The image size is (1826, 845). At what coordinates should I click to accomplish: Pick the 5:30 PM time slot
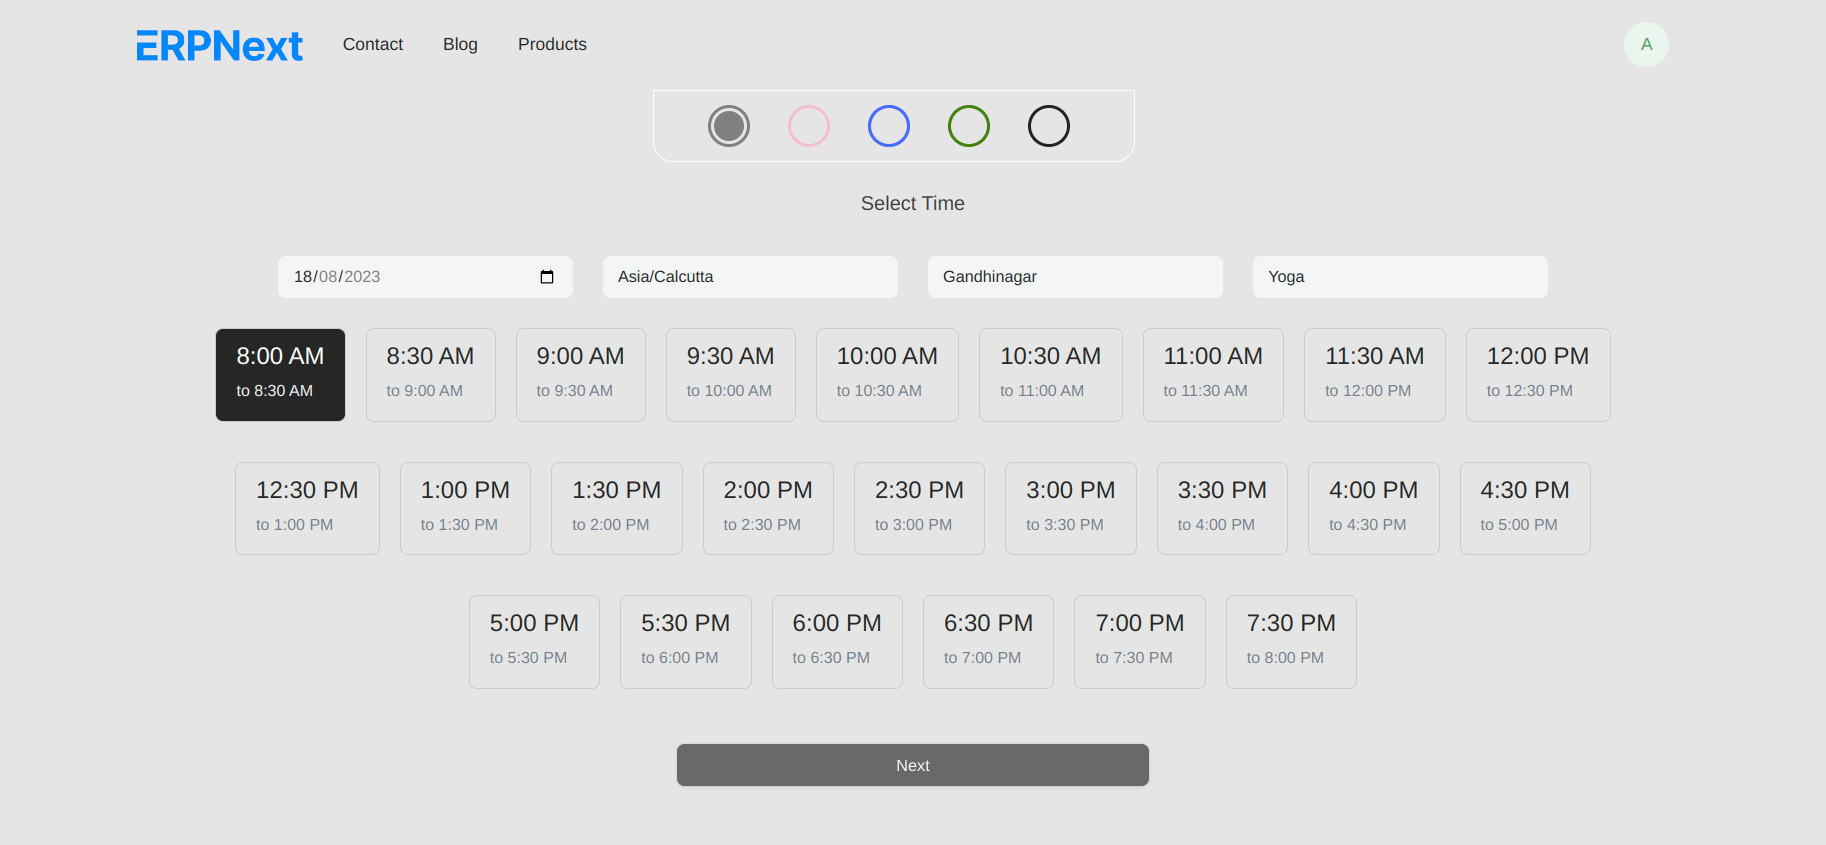686,642
